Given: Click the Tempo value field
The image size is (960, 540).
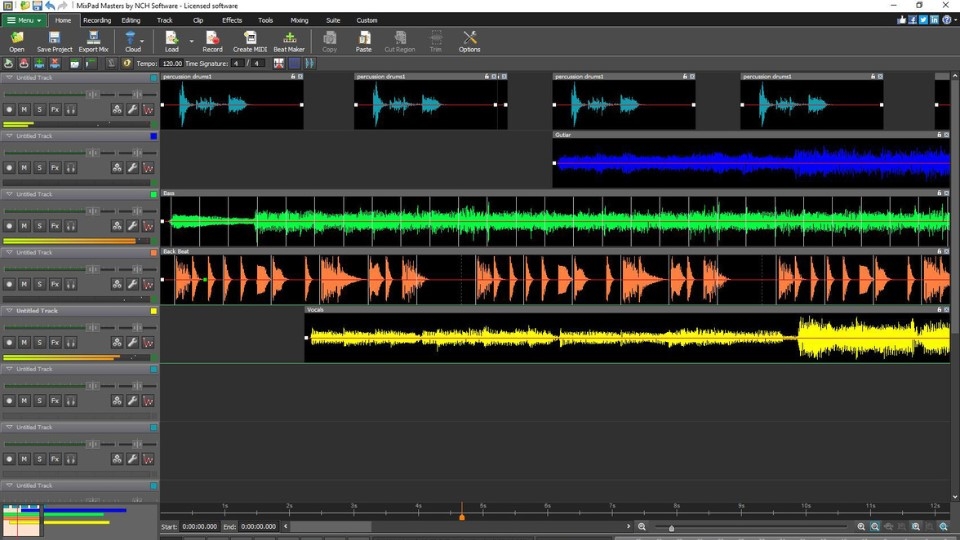Looking at the screenshot, I should pyautogui.click(x=171, y=63).
